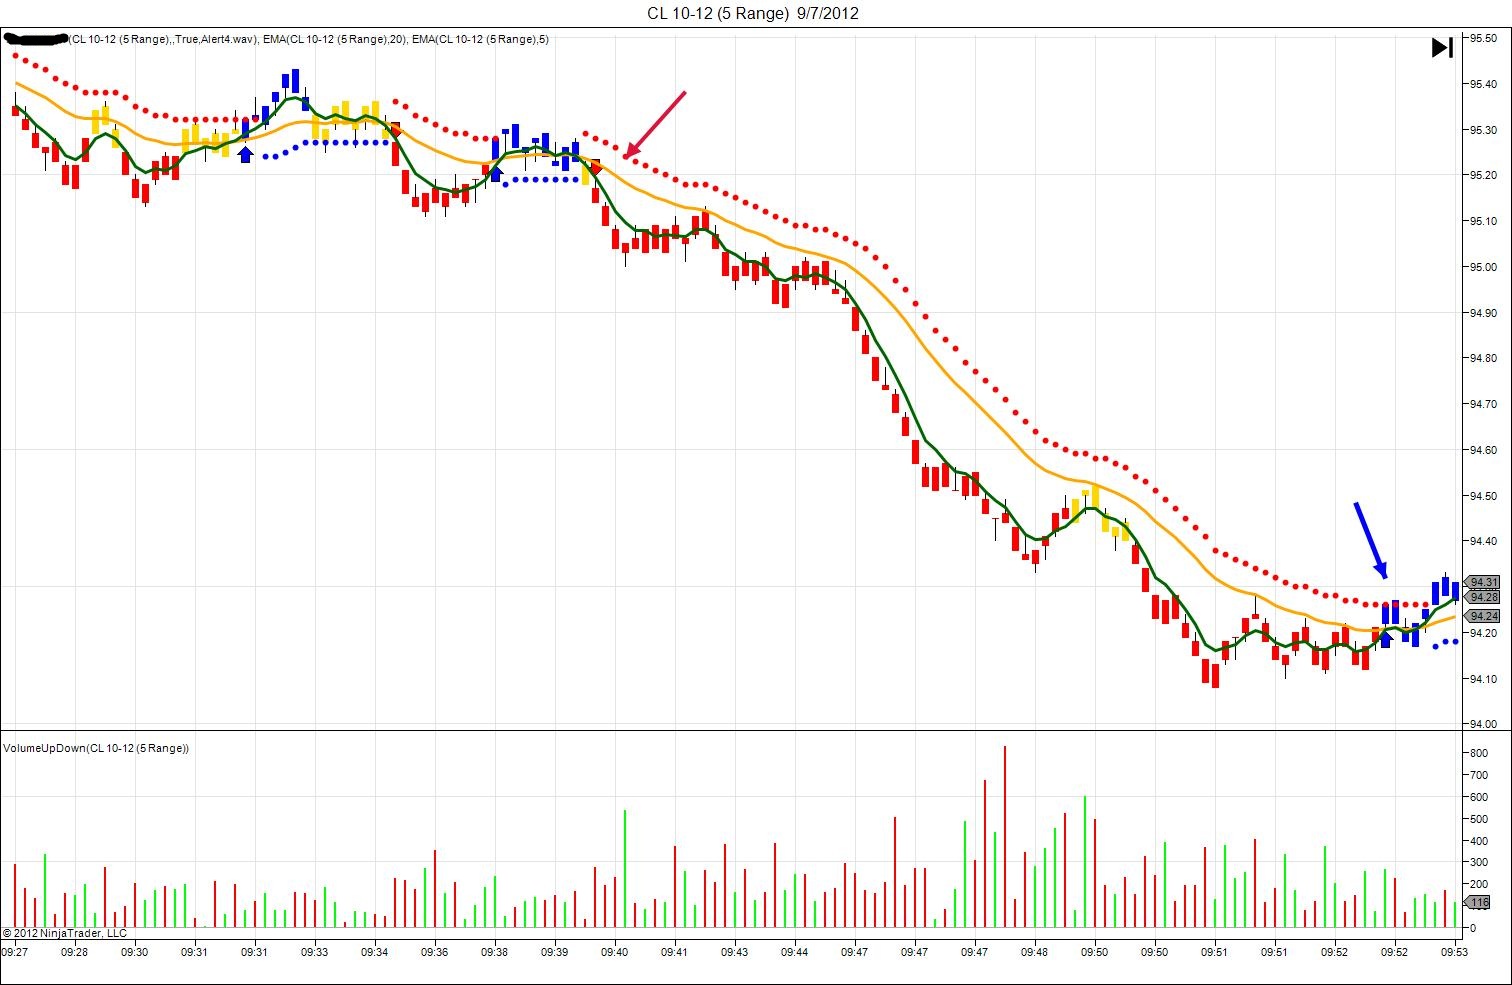
Task: Click the 09:36 time axis label
Action: click(x=435, y=953)
